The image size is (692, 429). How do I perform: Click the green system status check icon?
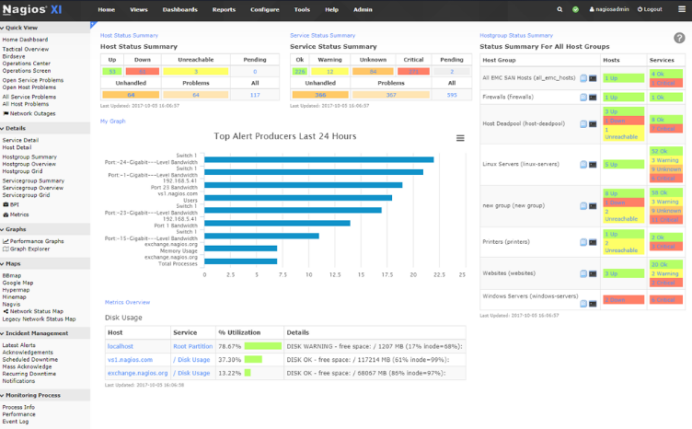pos(575,9)
